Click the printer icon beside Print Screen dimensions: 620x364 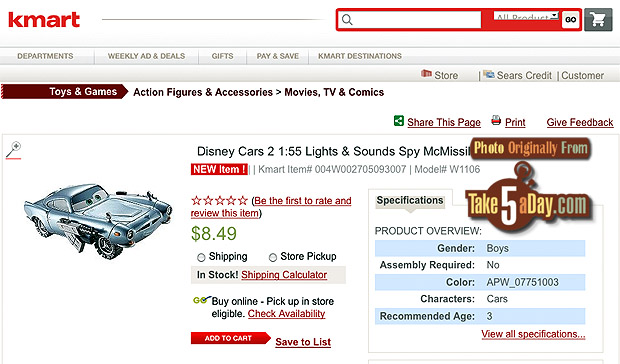click(496, 120)
